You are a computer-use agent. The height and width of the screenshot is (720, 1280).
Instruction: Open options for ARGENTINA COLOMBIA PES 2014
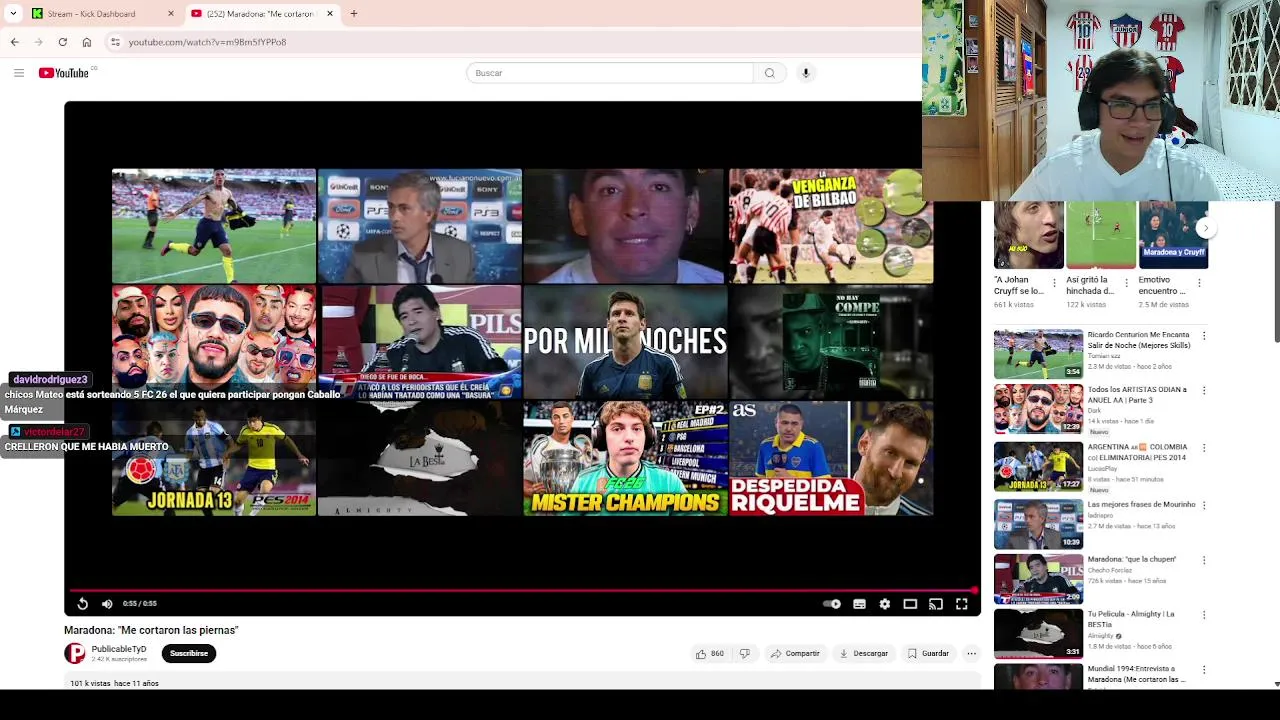point(1204,447)
